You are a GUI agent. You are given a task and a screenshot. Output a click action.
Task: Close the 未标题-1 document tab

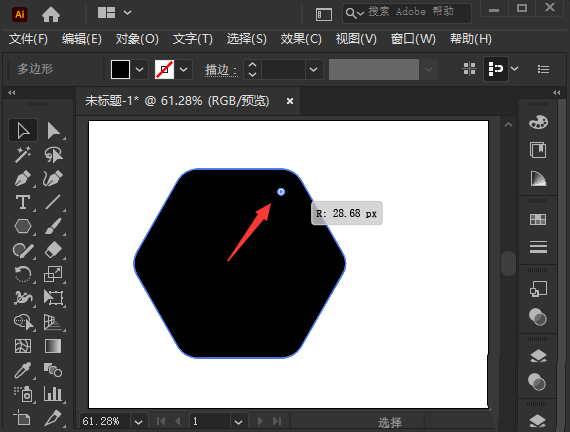coord(290,101)
